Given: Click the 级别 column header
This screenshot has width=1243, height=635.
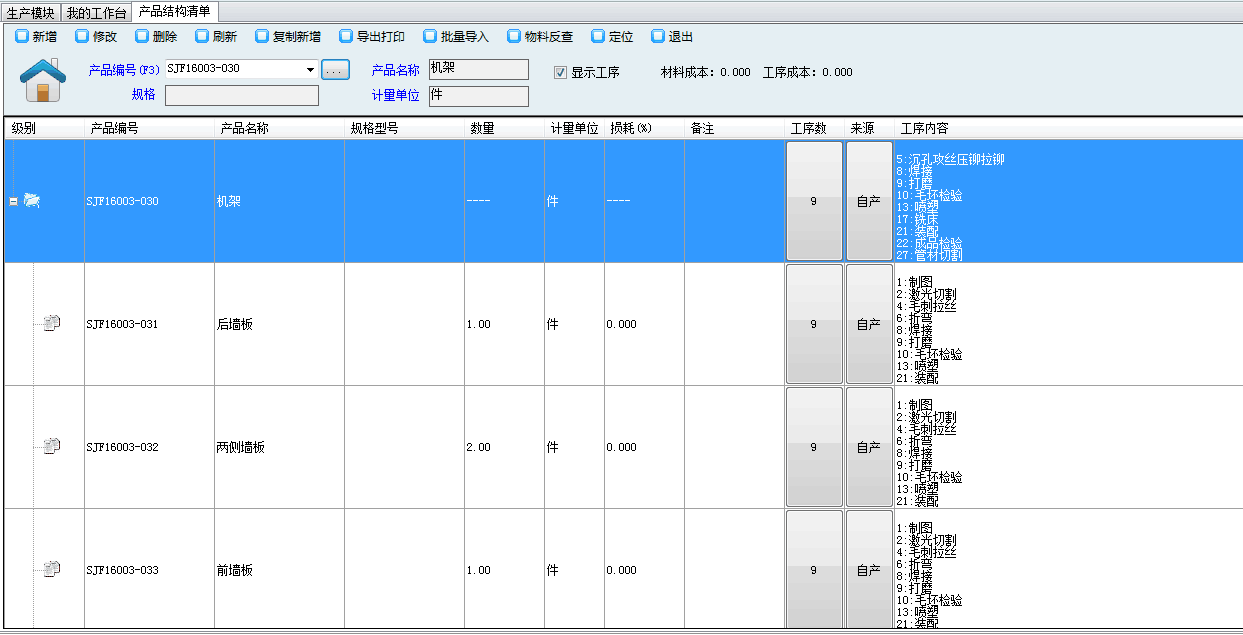Looking at the screenshot, I should coord(44,129).
